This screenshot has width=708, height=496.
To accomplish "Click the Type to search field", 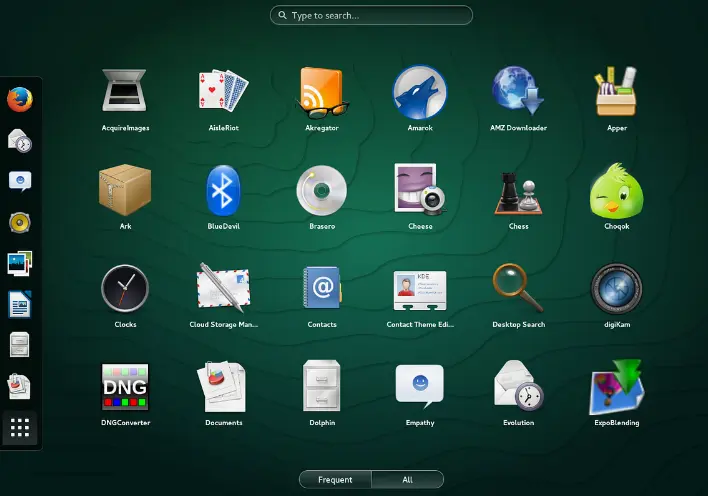I will 371,15.
